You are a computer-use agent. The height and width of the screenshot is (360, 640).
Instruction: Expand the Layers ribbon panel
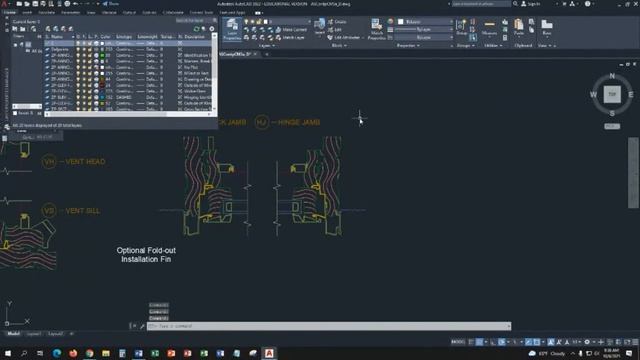(267, 46)
